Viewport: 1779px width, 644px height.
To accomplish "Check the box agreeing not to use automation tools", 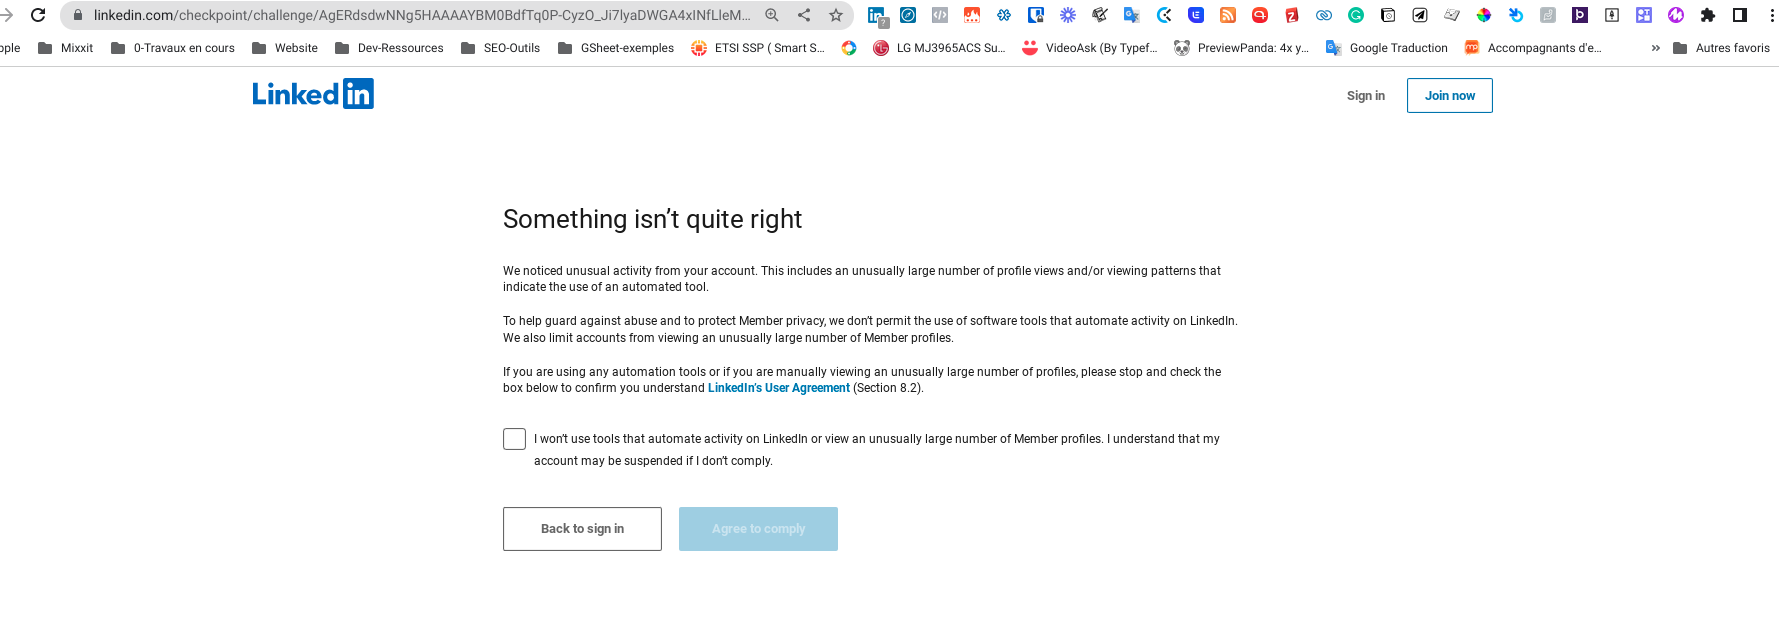I will click(x=514, y=439).
